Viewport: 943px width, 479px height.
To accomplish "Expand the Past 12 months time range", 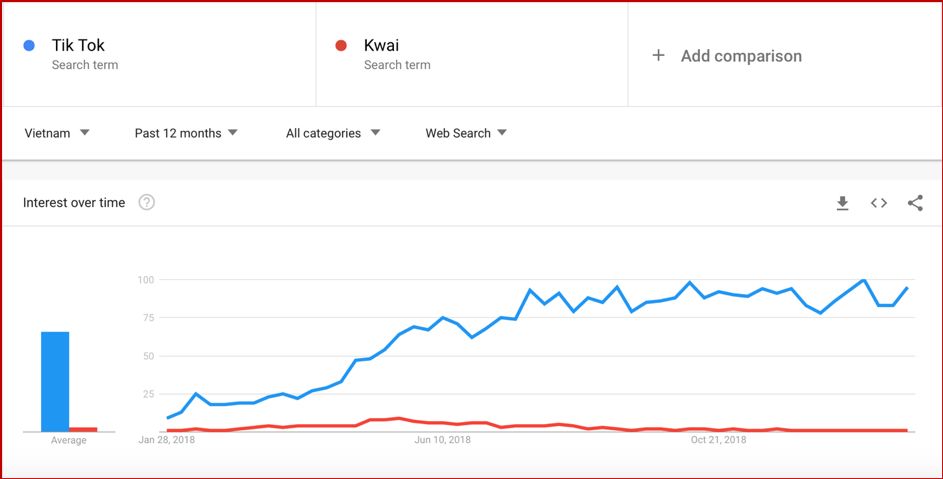I will (x=186, y=133).
